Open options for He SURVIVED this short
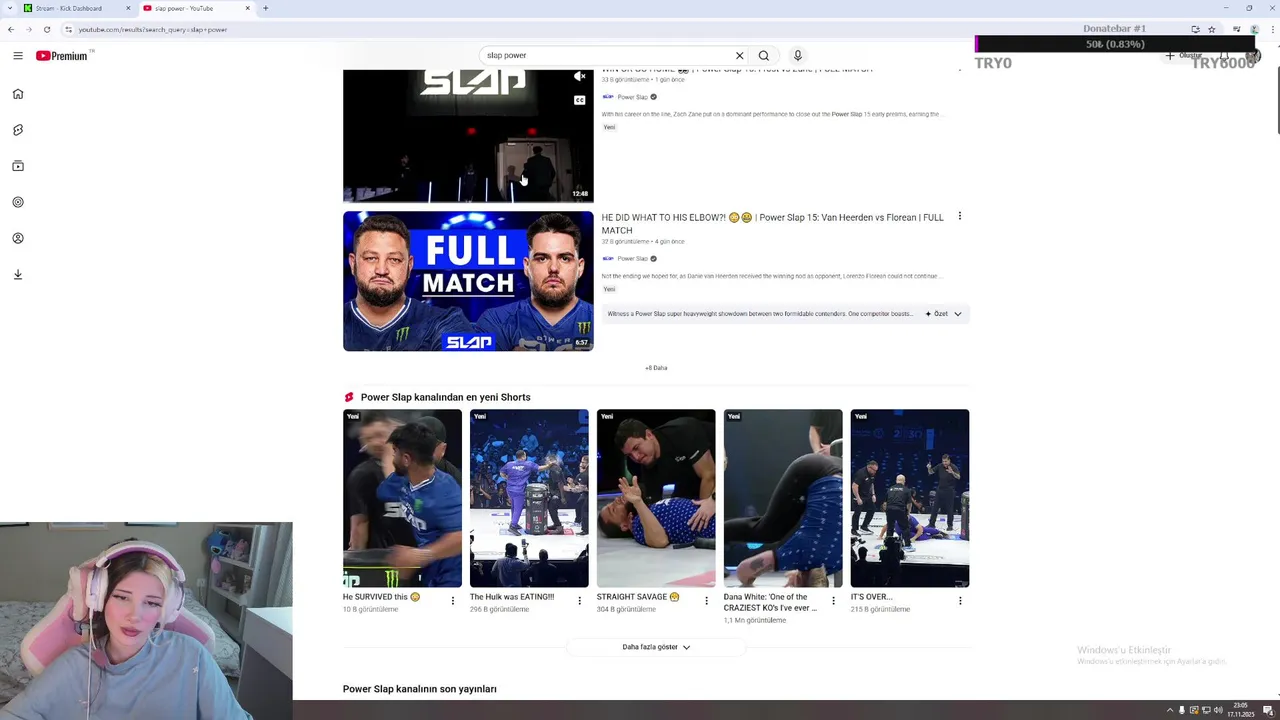Image resolution: width=1280 pixels, height=720 pixels. tap(452, 601)
